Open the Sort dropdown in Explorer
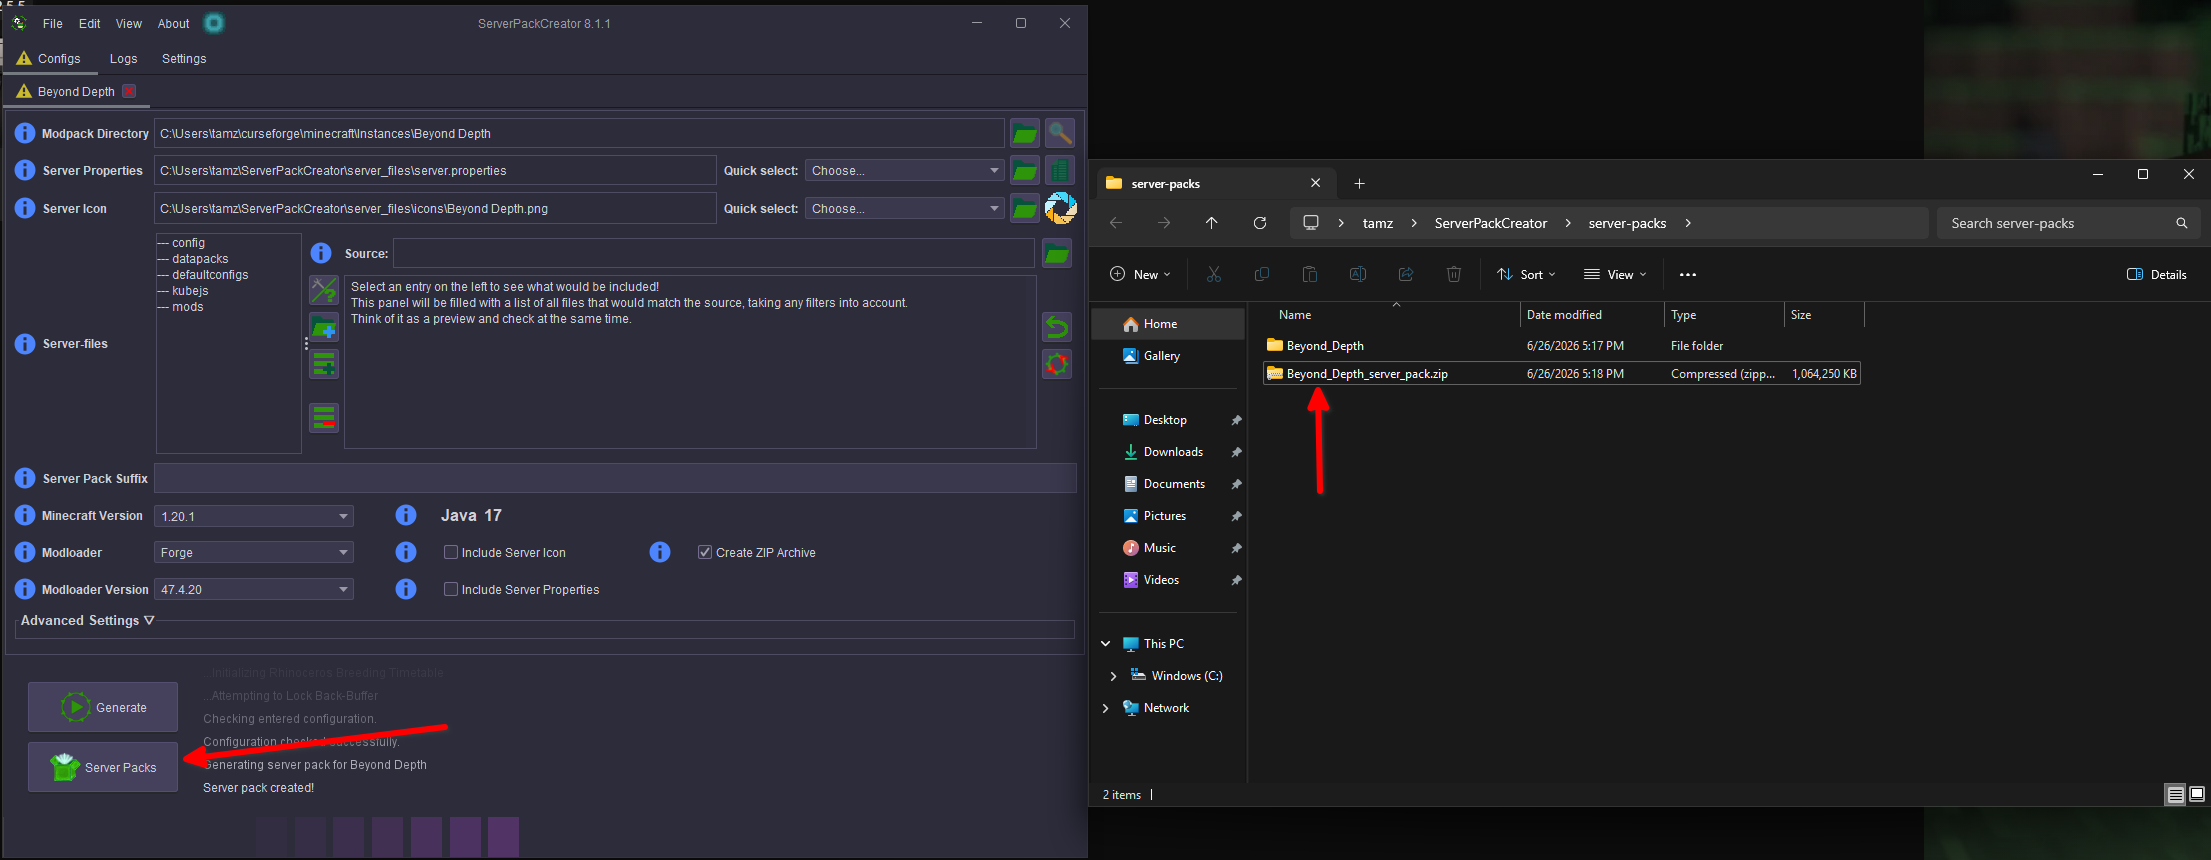This screenshot has height=860, width=2211. 1526,274
